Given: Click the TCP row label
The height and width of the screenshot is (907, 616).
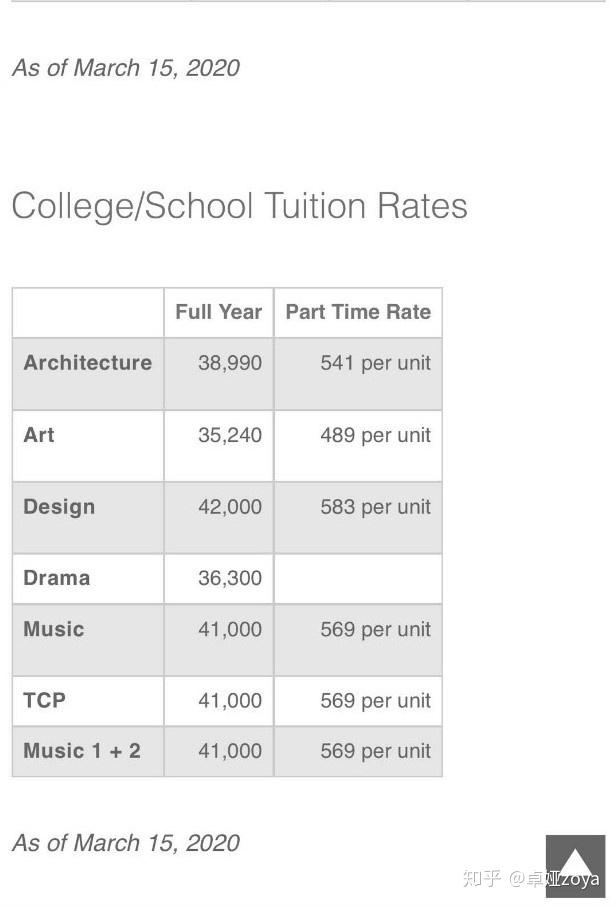Looking at the screenshot, I should click(x=45, y=700).
